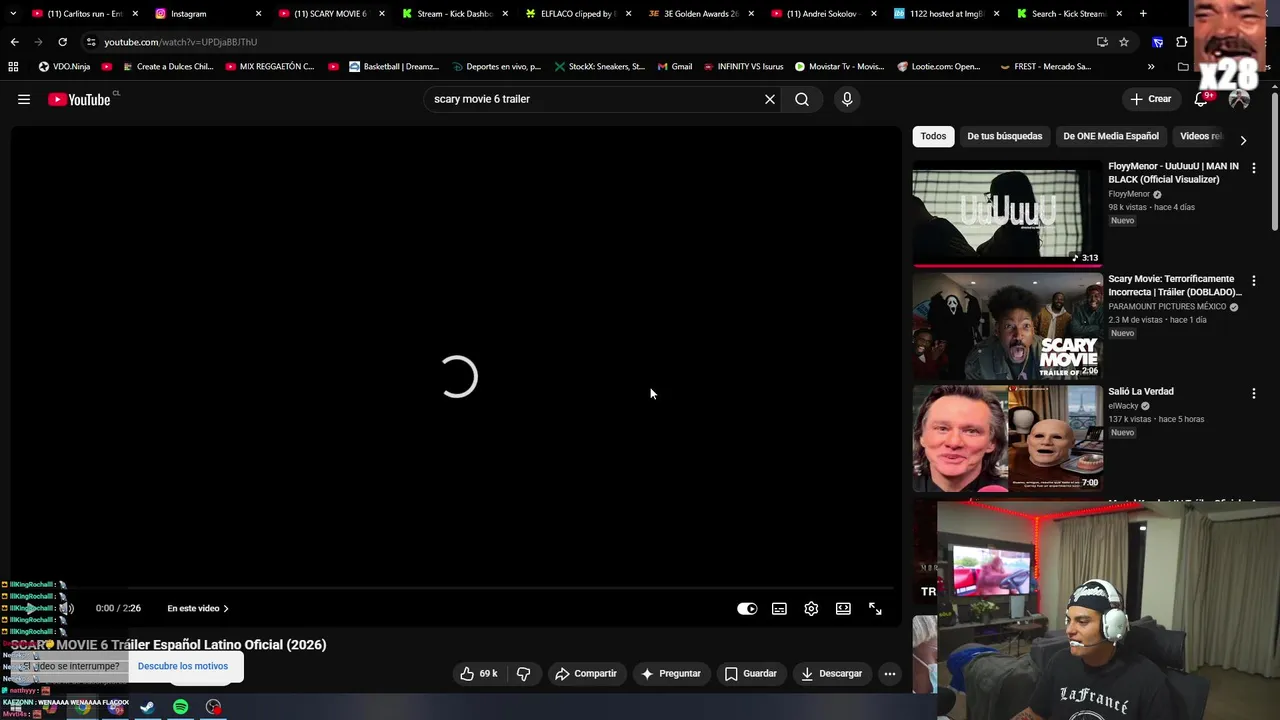
Task: Open OBS Studio from the taskbar
Action: [x=213, y=707]
